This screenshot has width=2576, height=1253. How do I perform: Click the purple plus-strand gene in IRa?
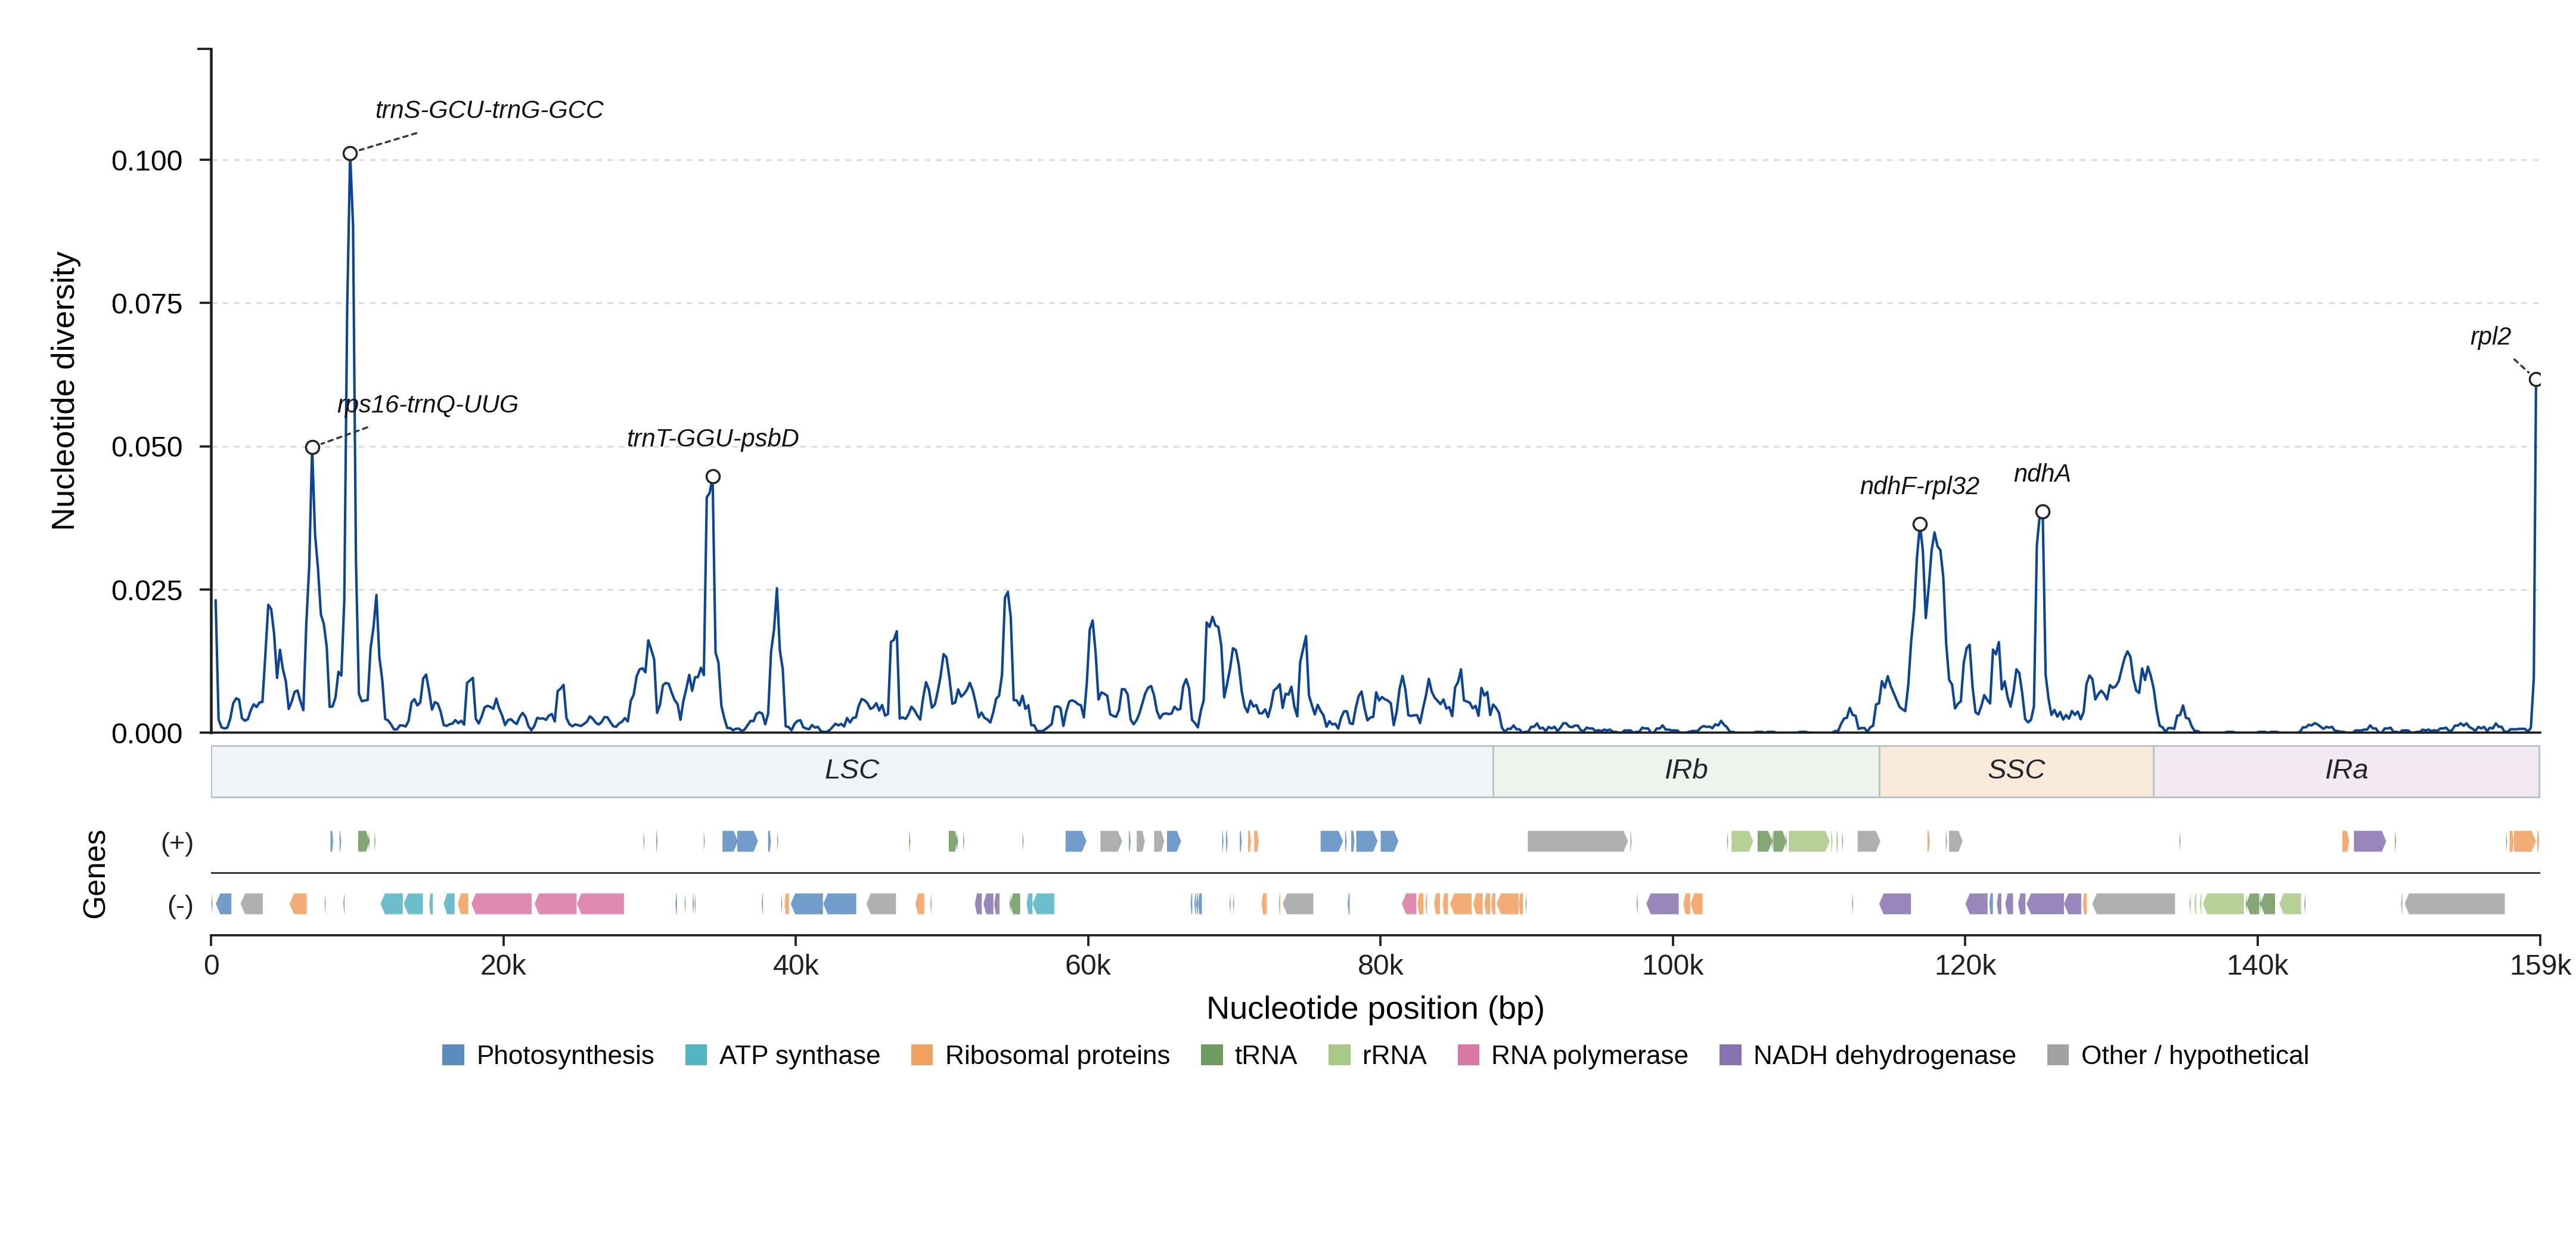pyautogui.click(x=2369, y=842)
